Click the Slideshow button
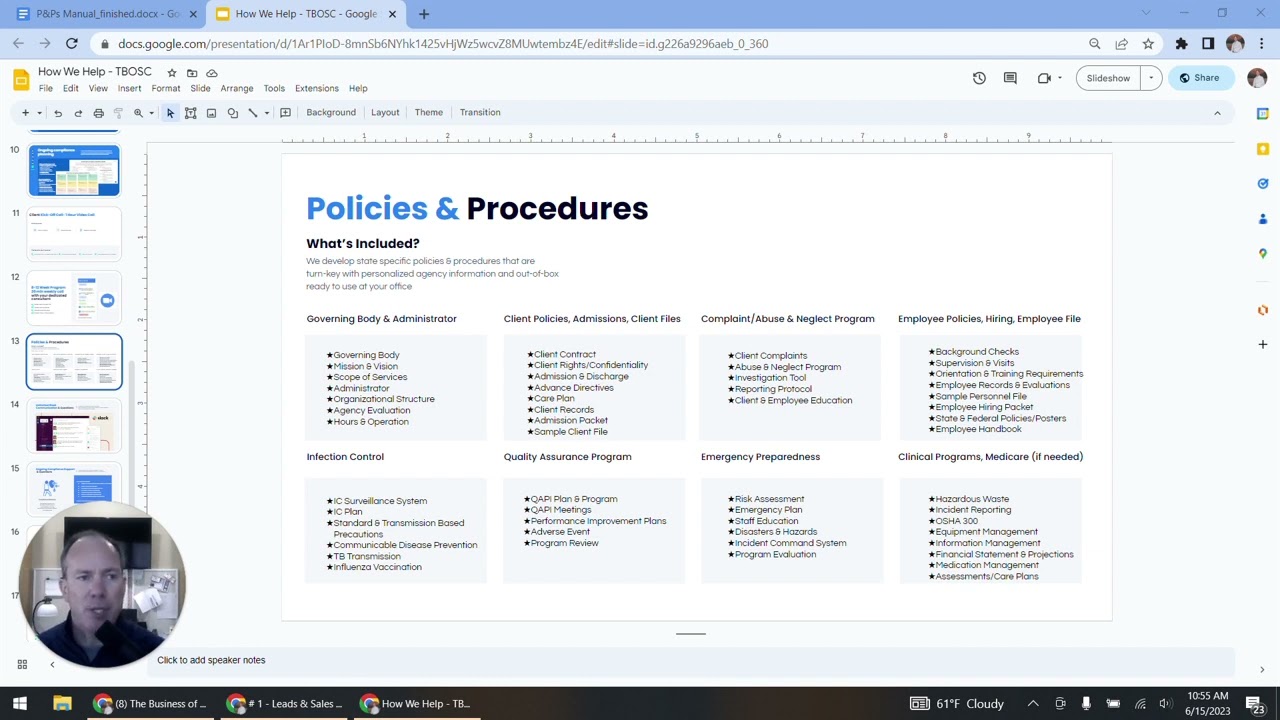1280x720 pixels. [x=1108, y=78]
